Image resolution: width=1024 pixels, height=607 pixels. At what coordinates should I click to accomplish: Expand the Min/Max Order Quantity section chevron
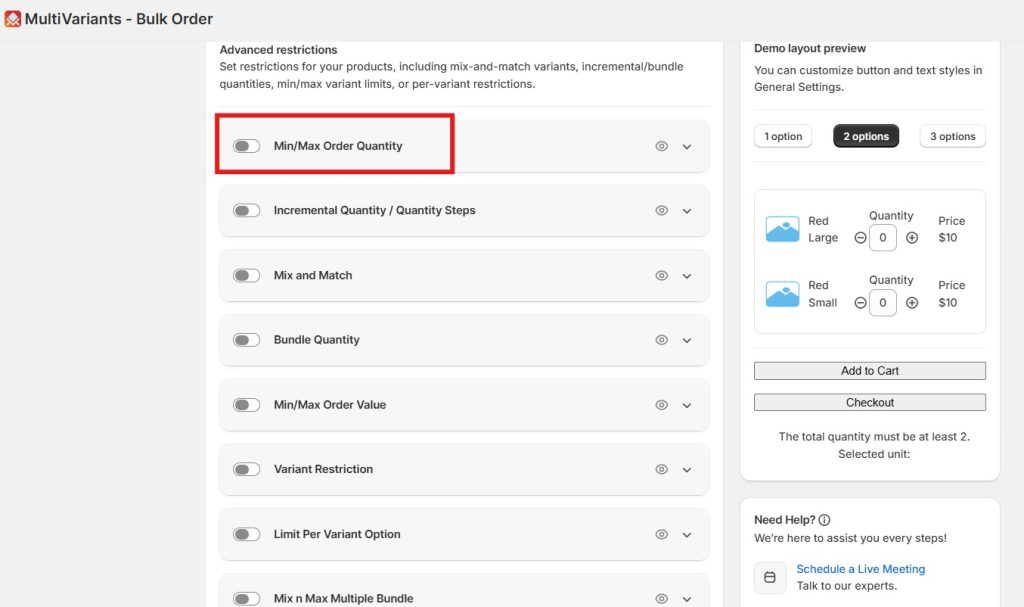click(x=687, y=146)
